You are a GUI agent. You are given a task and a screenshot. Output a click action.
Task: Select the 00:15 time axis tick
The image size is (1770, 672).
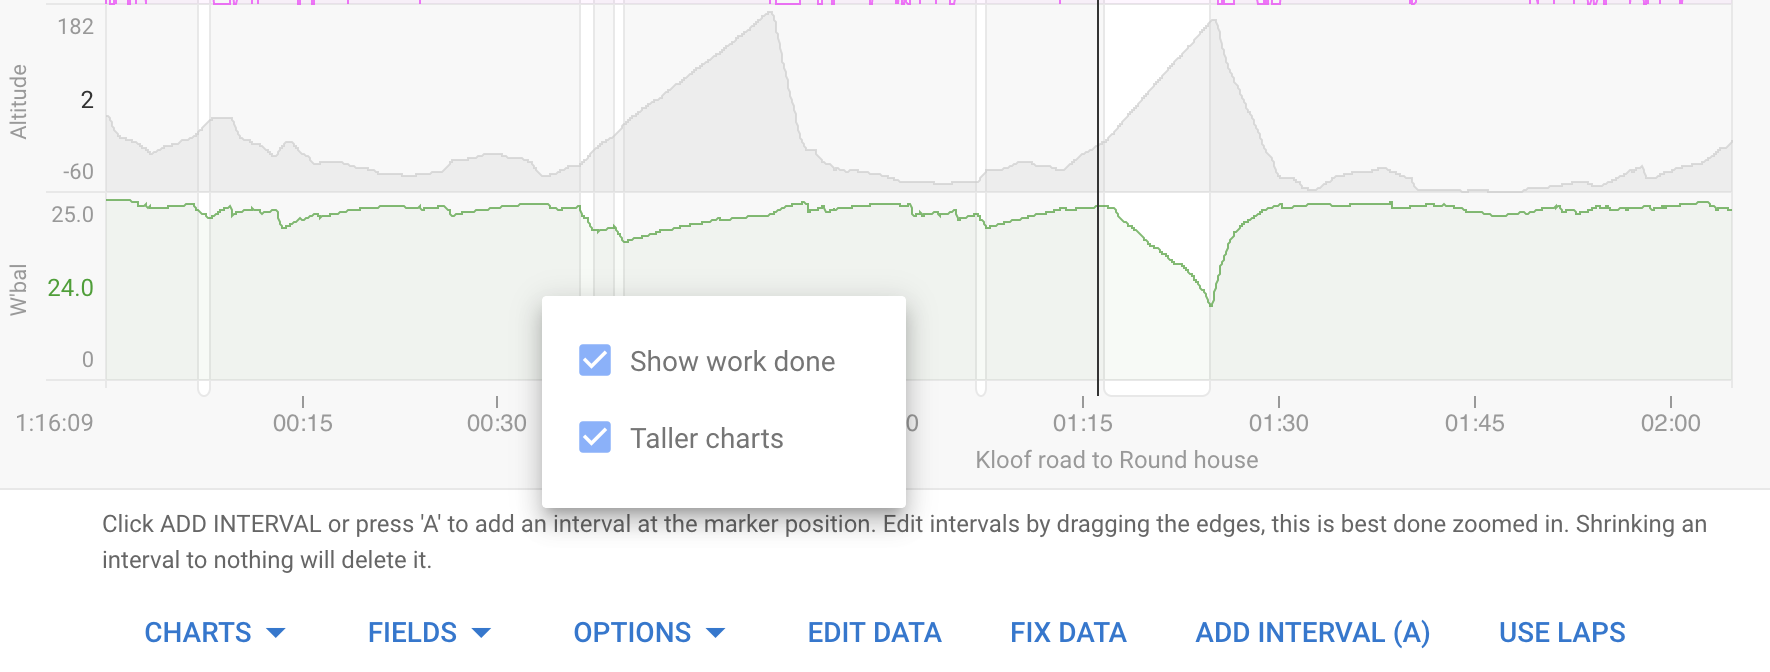[303, 423]
